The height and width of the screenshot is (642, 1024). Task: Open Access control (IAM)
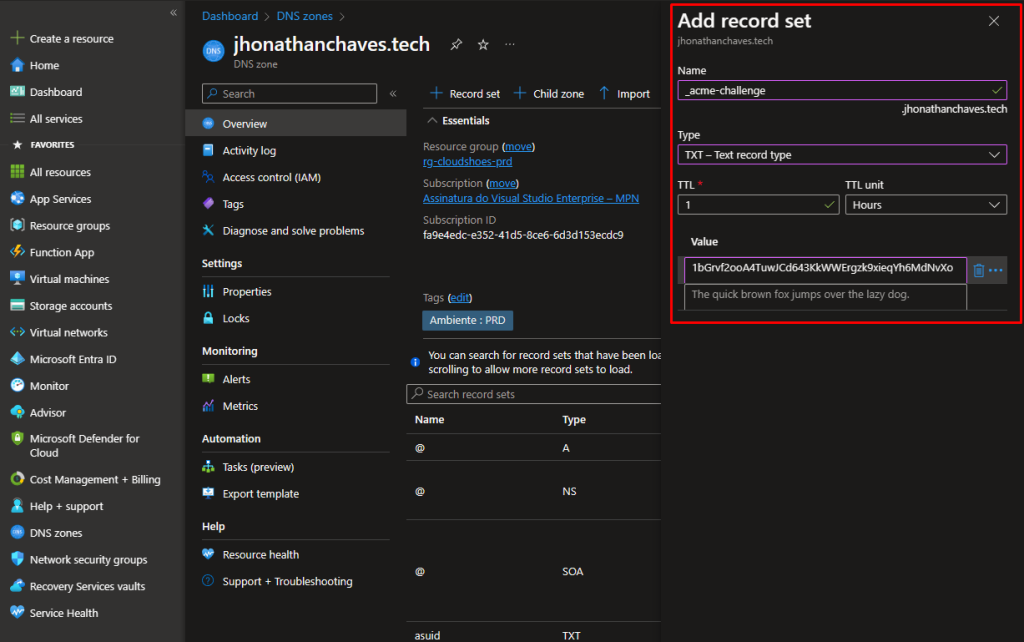(271, 178)
